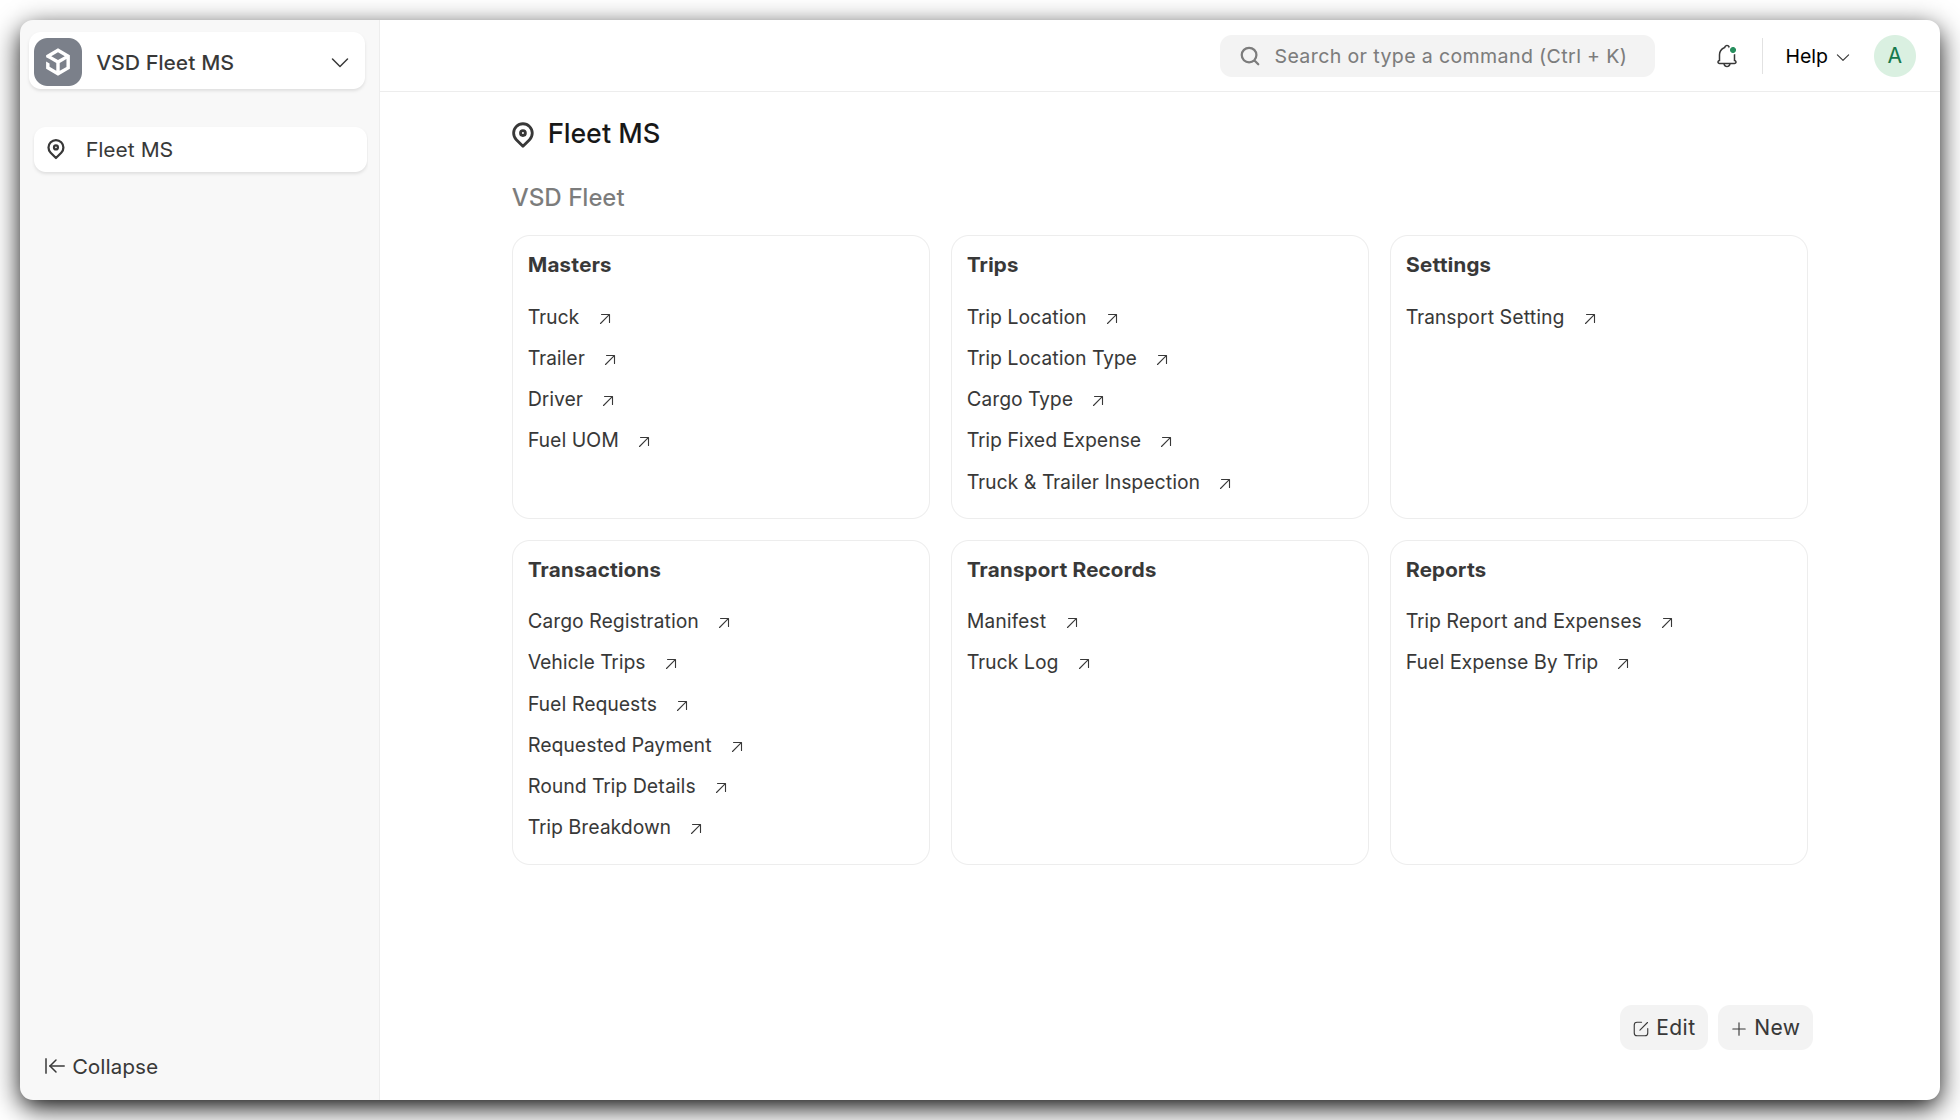
Task: Click the arrow icon beside Driver
Action: tap(608, 401)
